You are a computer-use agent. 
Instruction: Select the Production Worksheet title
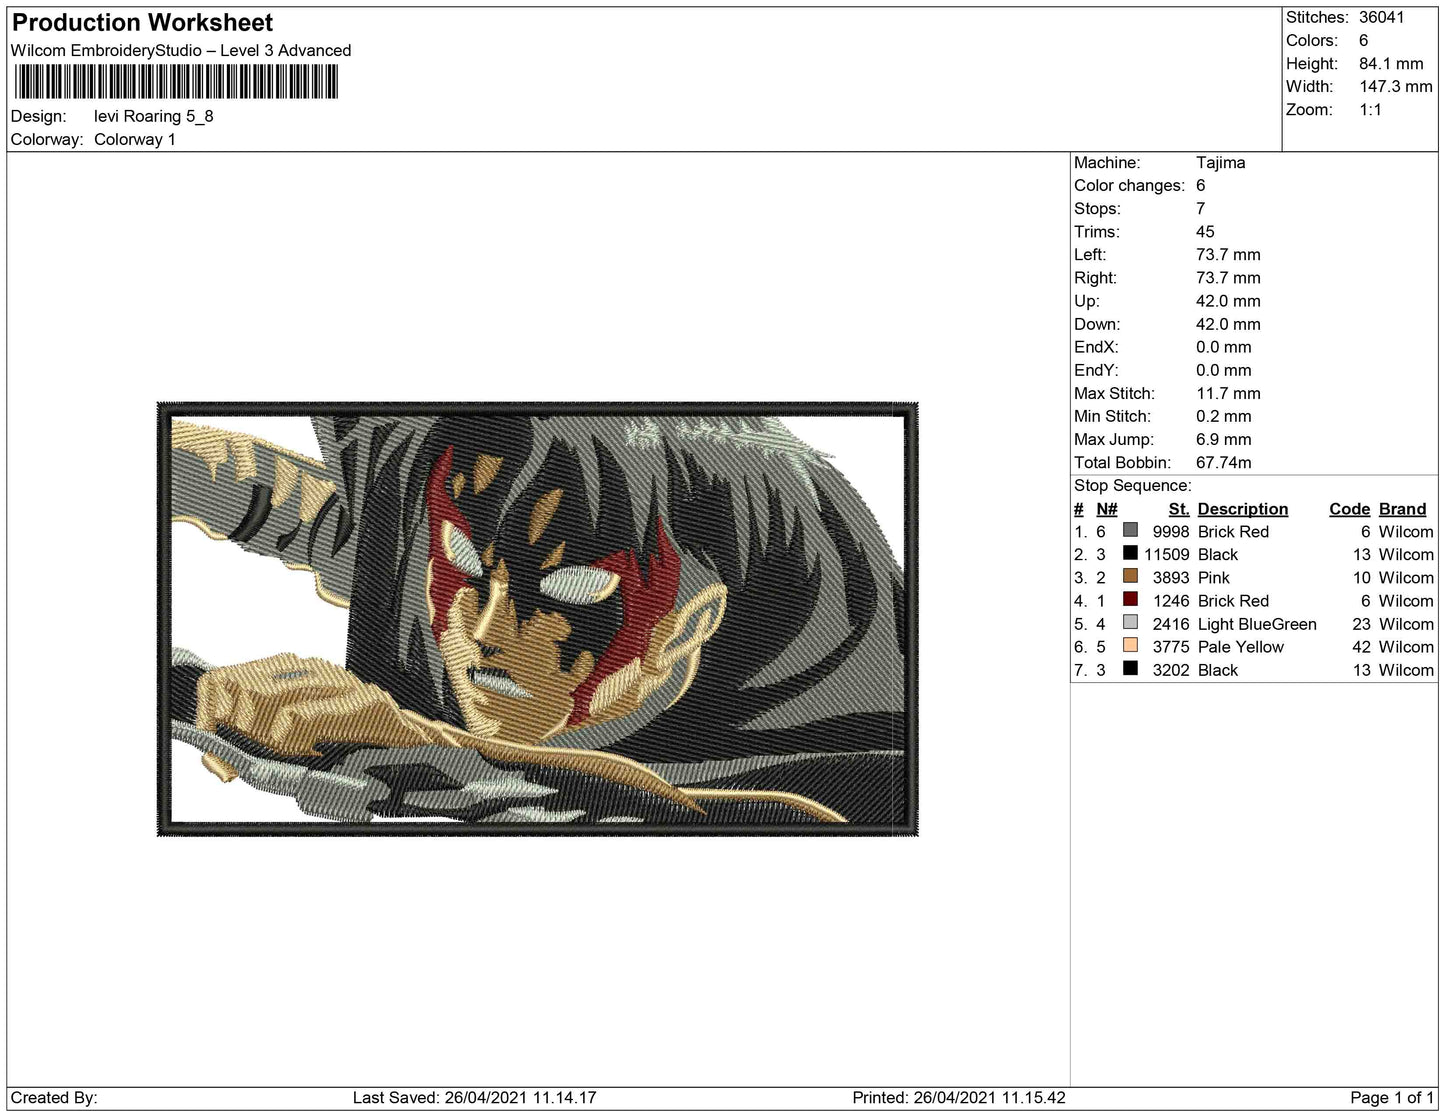142,23
